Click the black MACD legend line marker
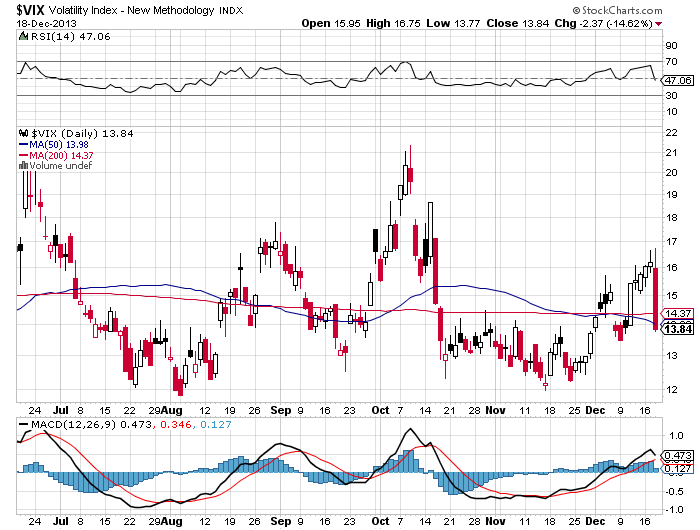 (x=24, y=424)
